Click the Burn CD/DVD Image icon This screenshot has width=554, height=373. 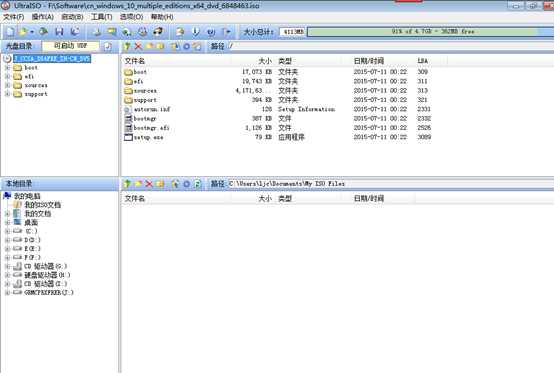158,32
